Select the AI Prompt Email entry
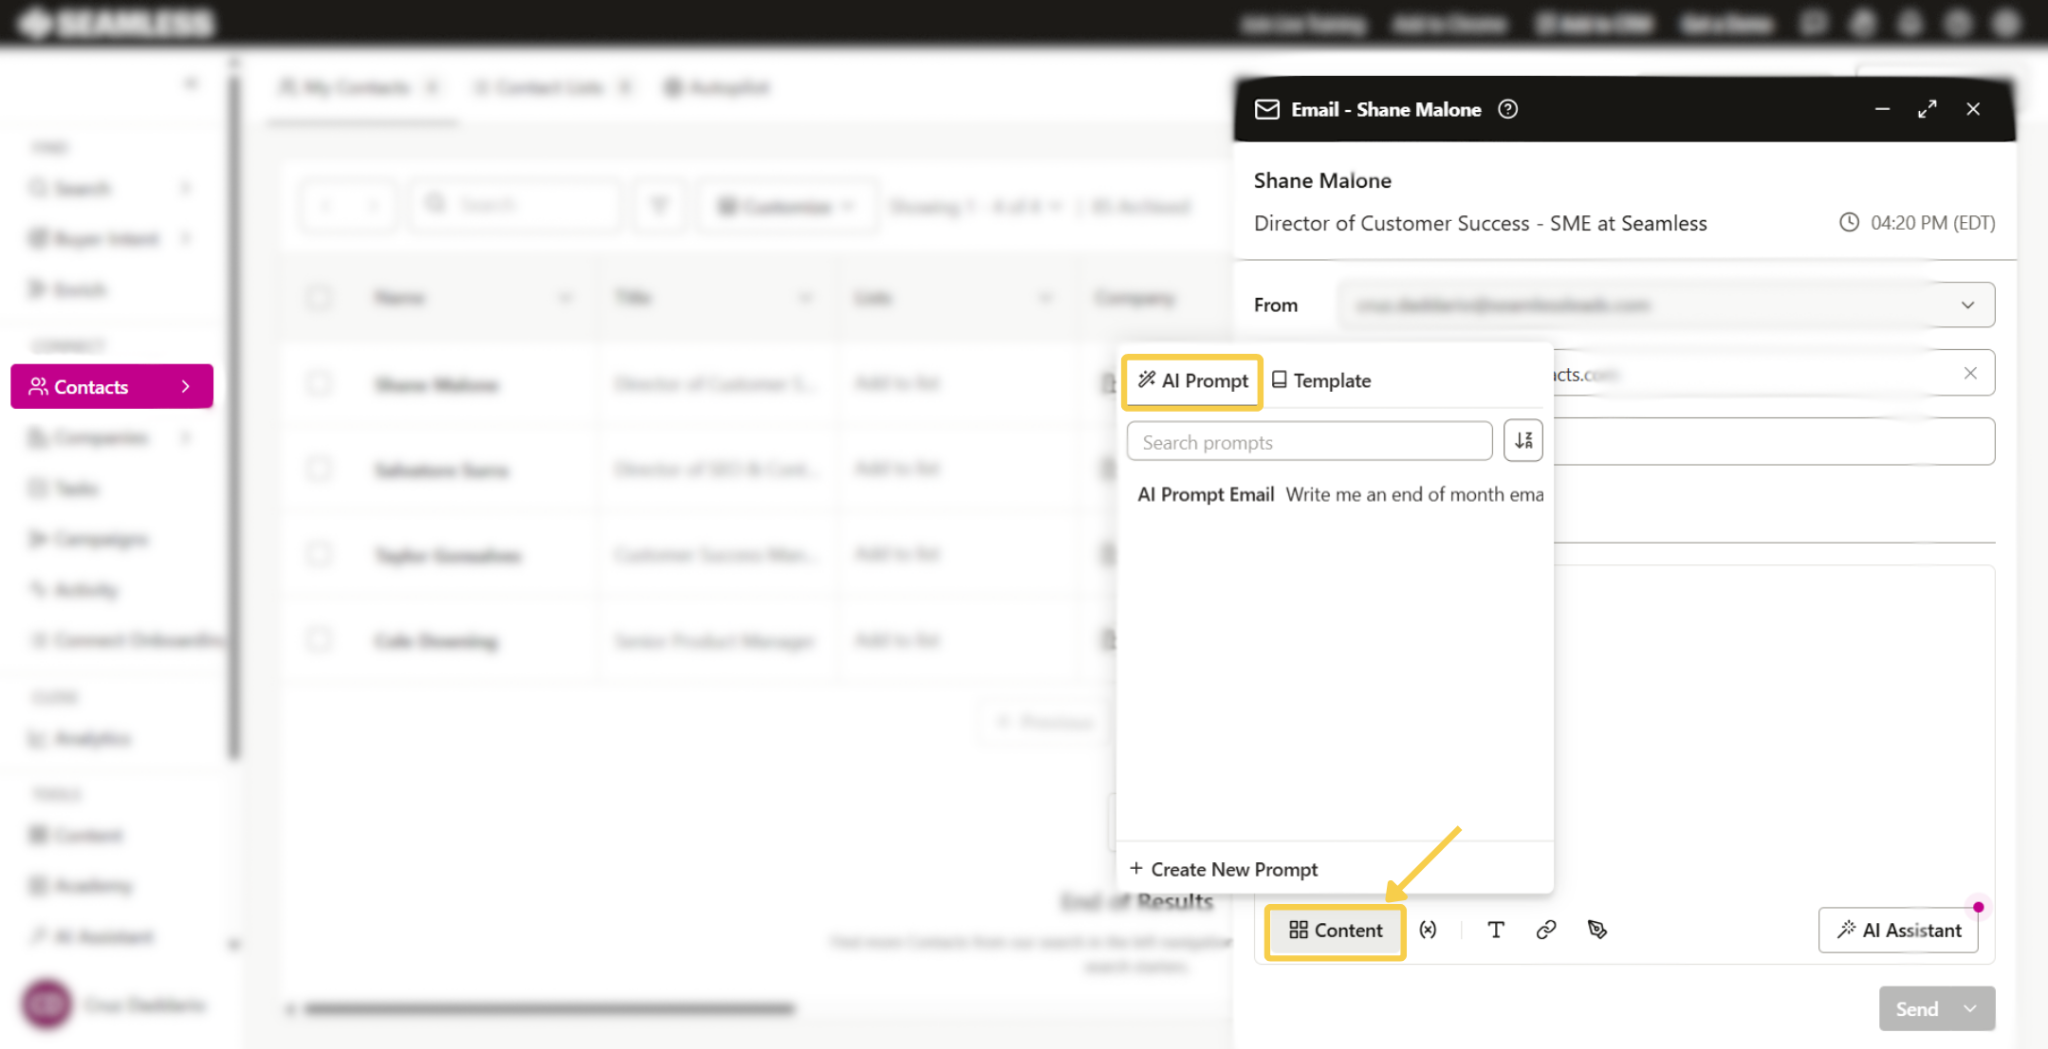Image resolution: width=2048 pixels, height=1049 pixels. pos(1340,494)
